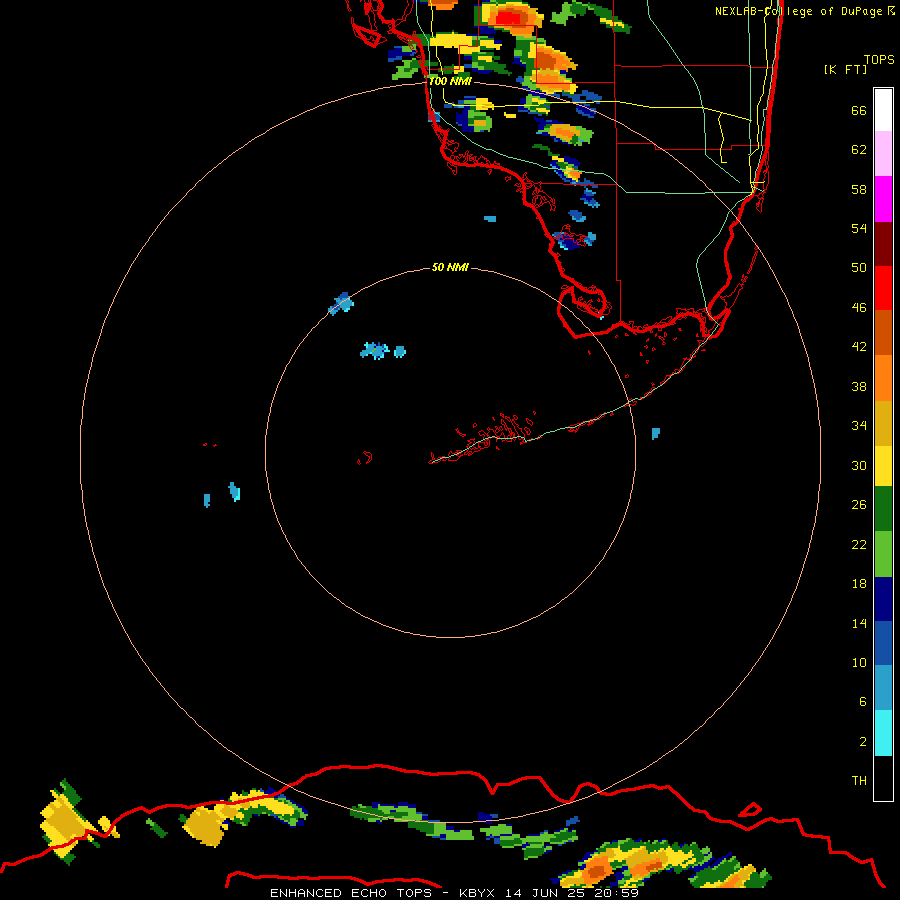The width and height of the screenshot is (900, 900).
Task: Select the cyan swatch beside the 2 label
Action: click(883, 733)
